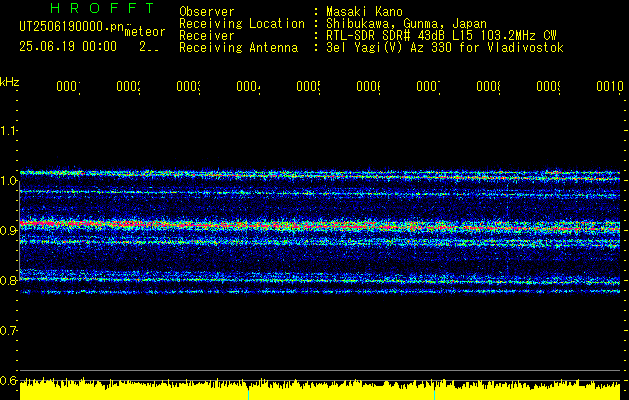Click the 1.1 kHz axis label
The image size is (629, 400).
[x=8, y=130]
